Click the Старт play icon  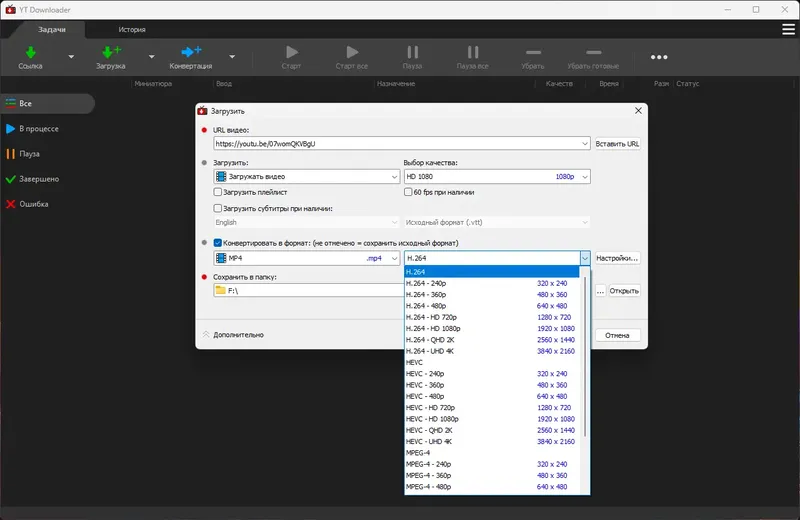(292, 52)
